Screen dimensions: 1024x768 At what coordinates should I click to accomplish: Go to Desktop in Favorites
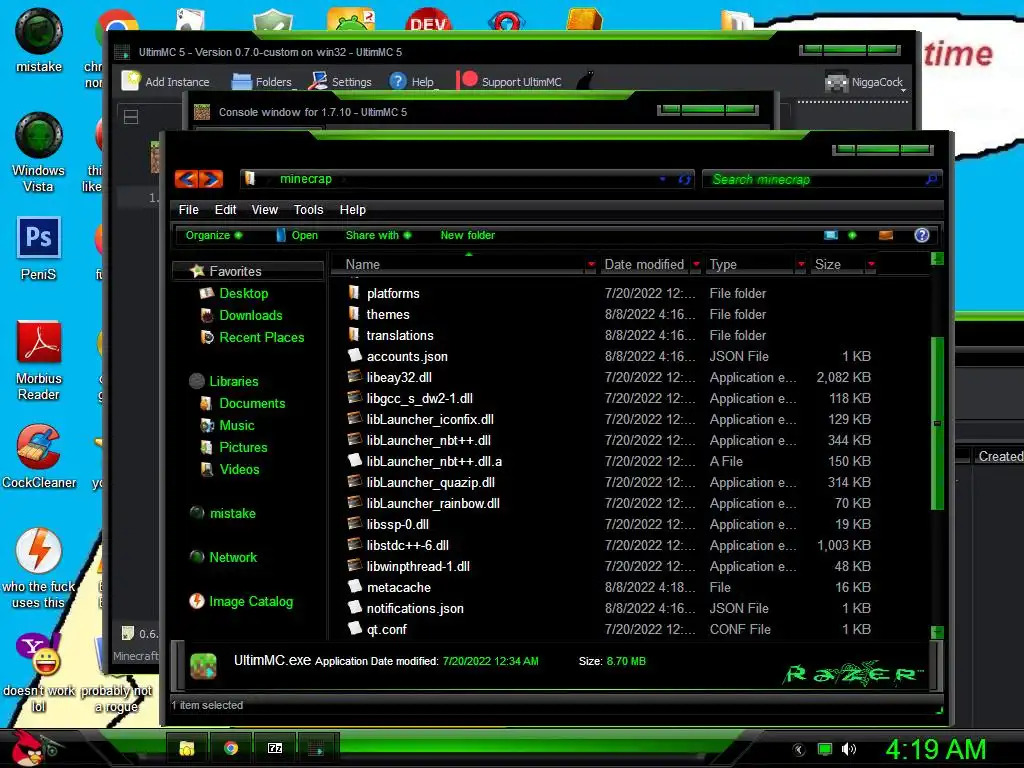point(244,293)
